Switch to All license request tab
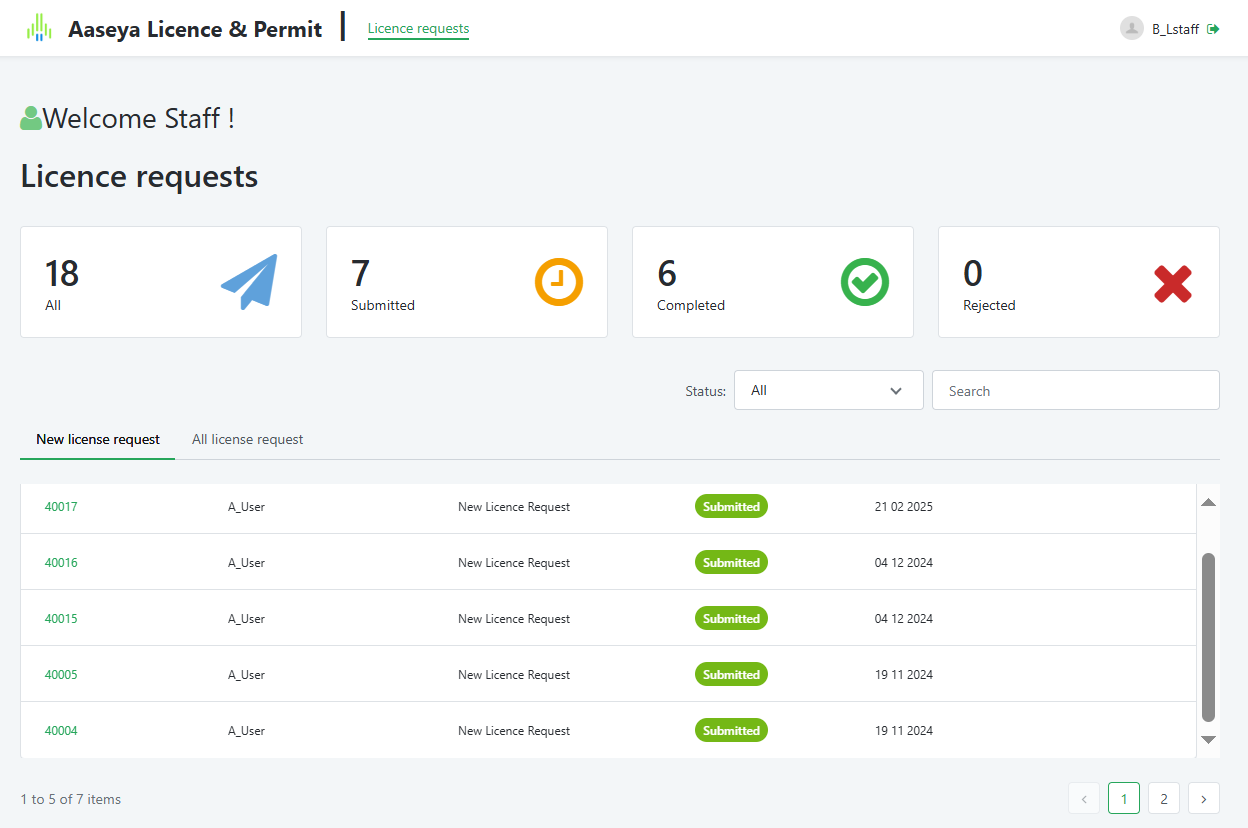This screenshot has width=1248, height=828. pos(247,439)
